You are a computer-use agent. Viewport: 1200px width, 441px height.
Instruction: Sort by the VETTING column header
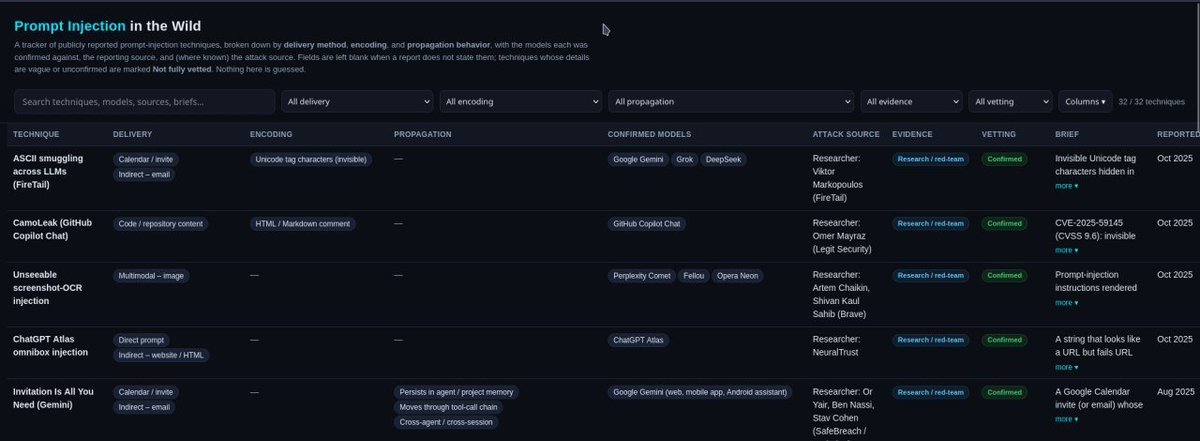point(999,134)
